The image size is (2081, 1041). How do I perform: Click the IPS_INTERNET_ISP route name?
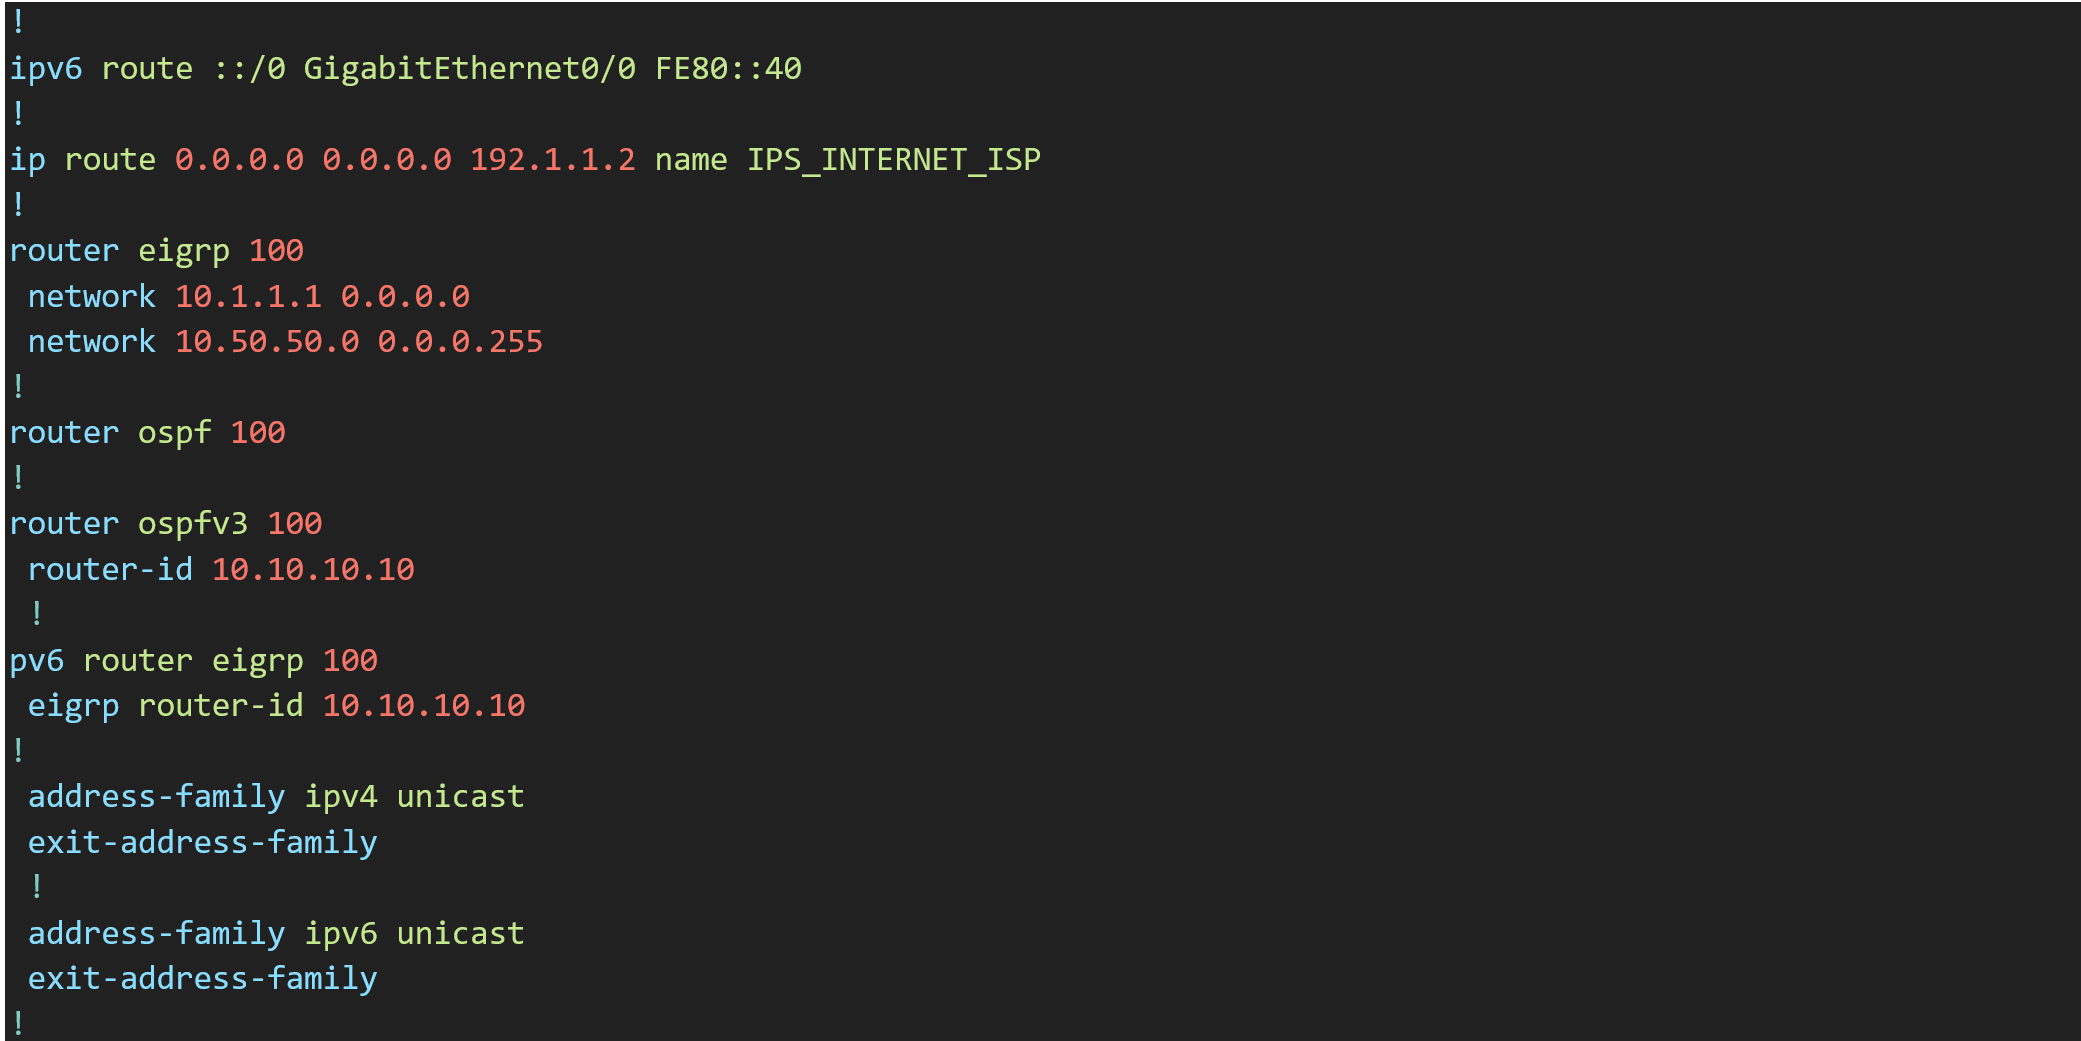(894, 160)
